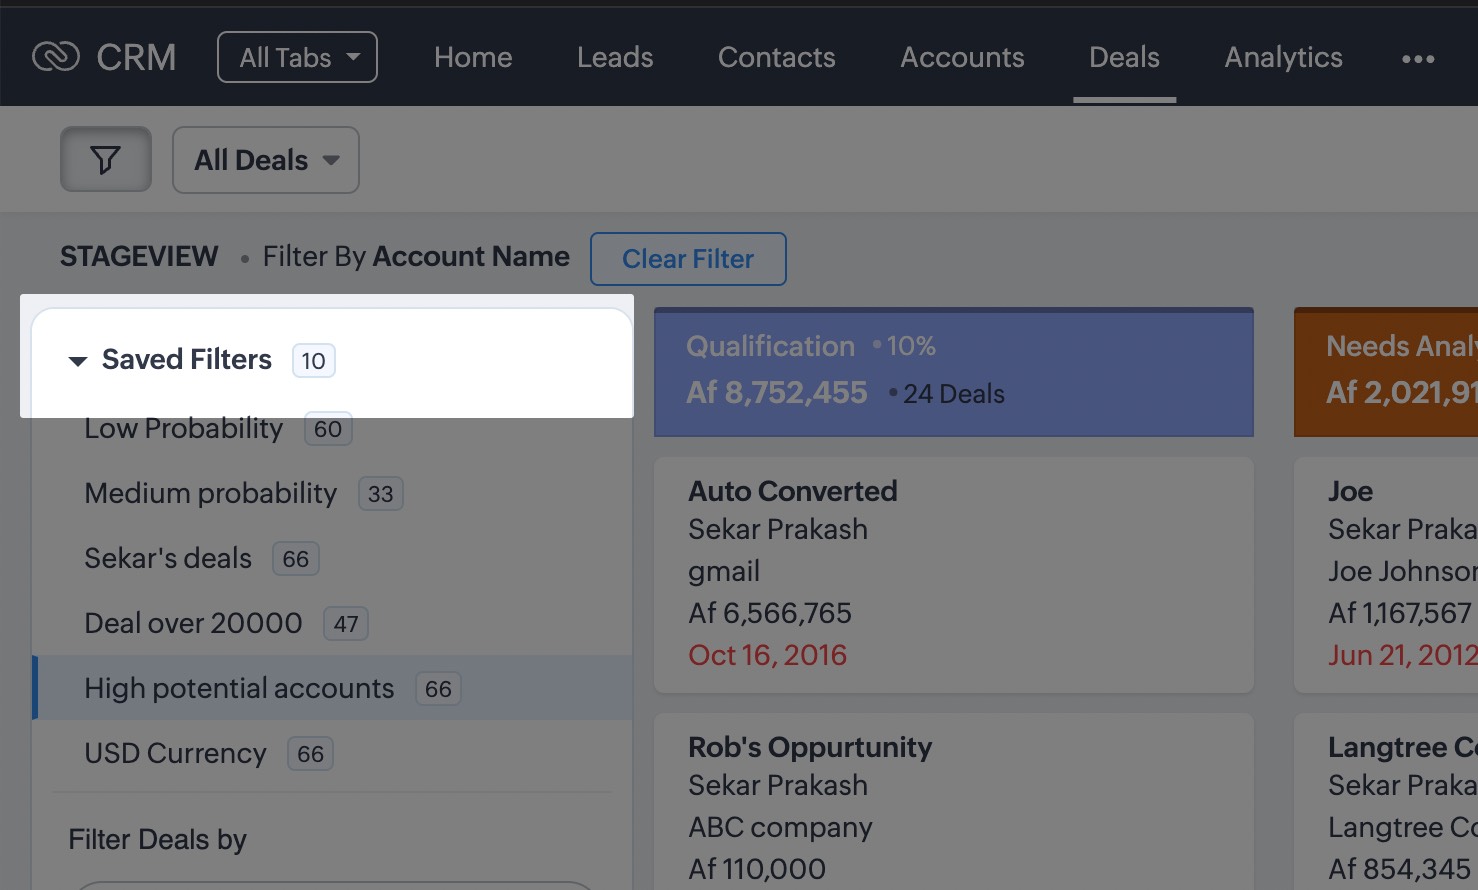1478x890 pixels.
Task: Go to the Home tab
Action: point(473,57)
